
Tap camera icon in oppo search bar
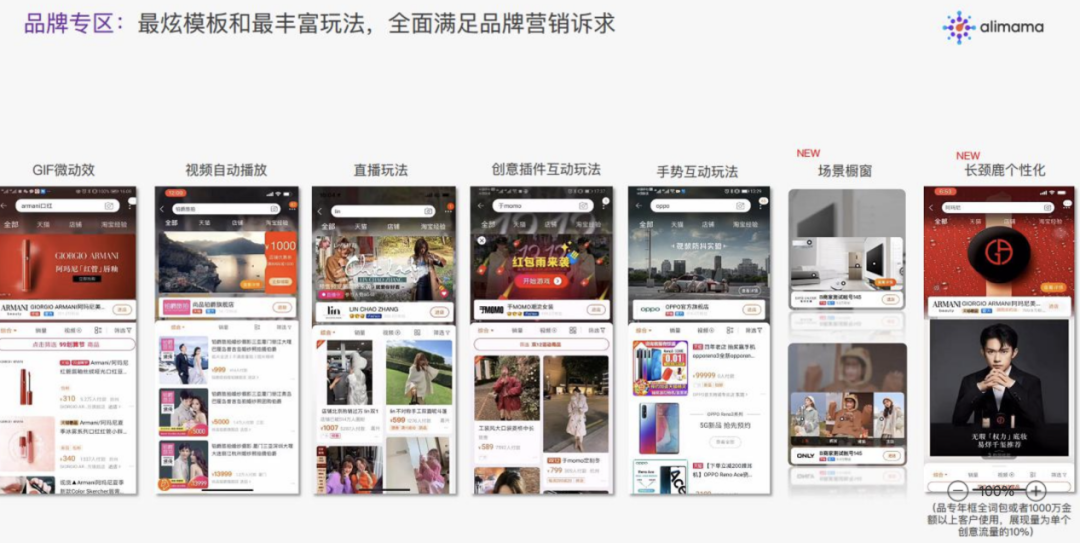coord(741,205)
